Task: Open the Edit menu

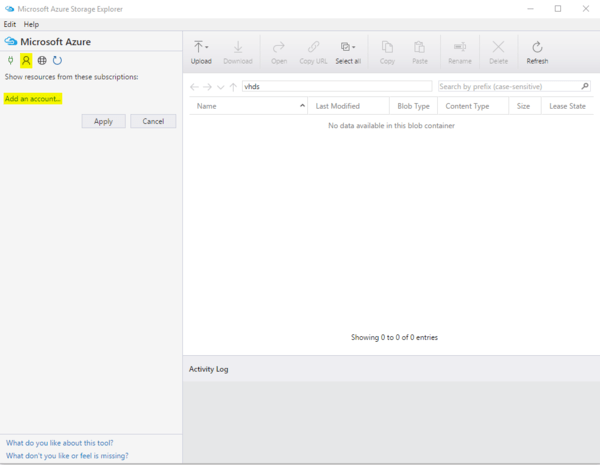Action: tap(10, 24)
